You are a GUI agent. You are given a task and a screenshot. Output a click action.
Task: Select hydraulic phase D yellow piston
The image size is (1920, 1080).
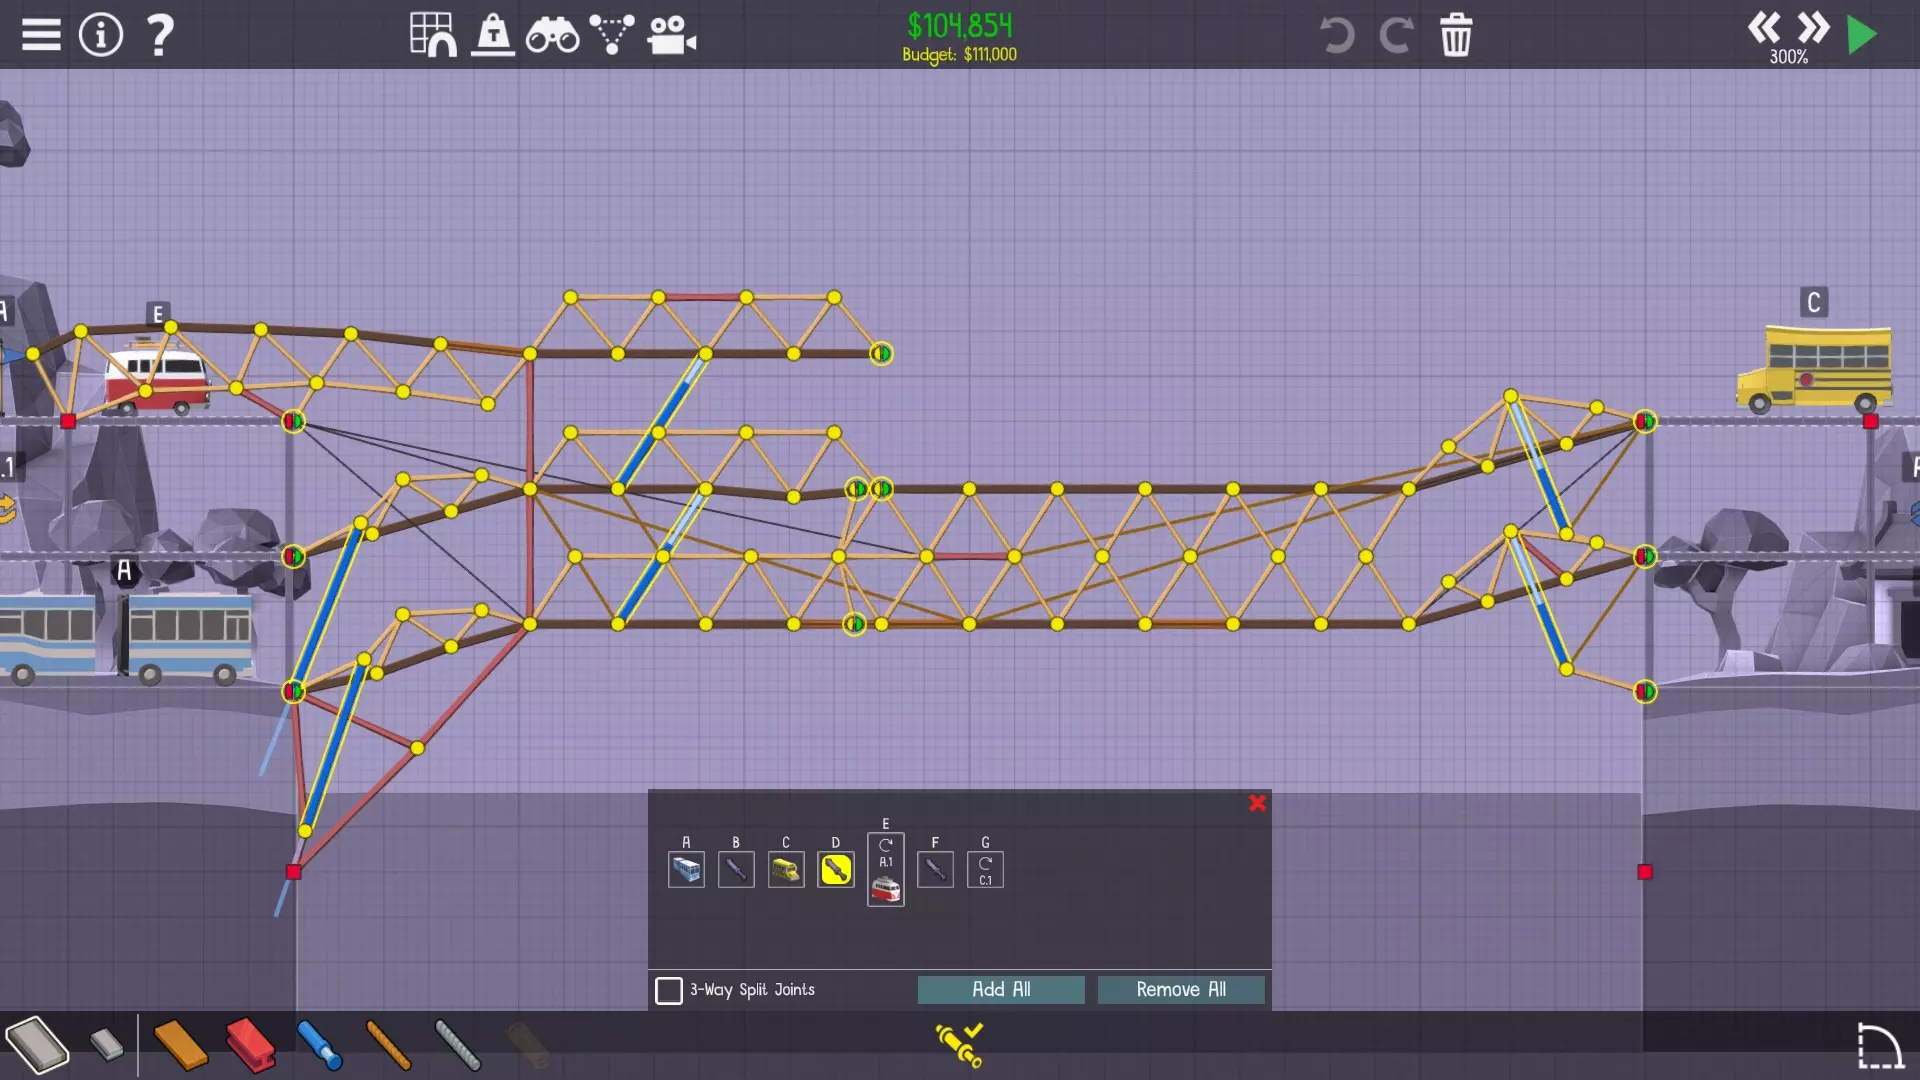836,869
